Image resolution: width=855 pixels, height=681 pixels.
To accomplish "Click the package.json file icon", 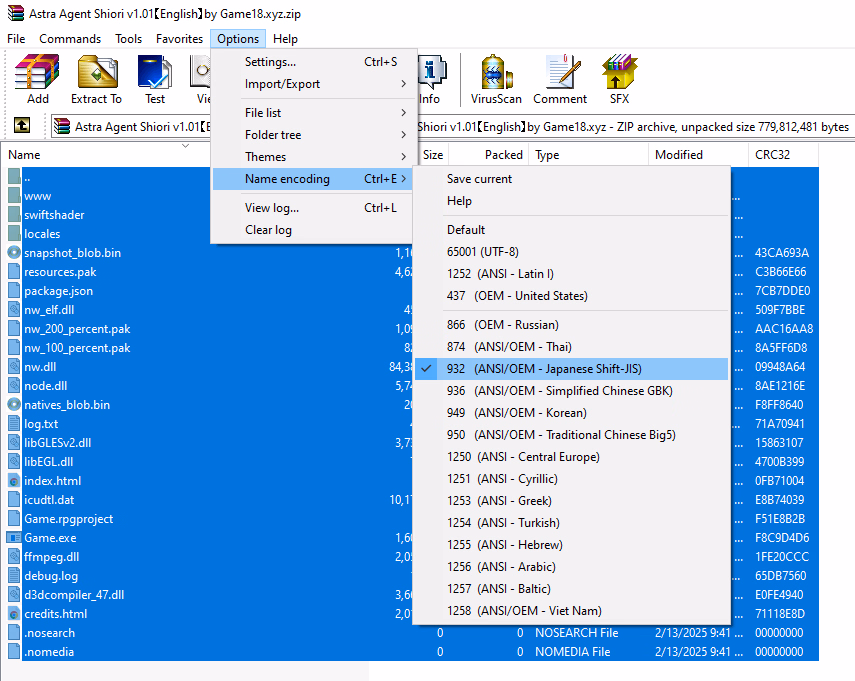I will coord(15,291).
